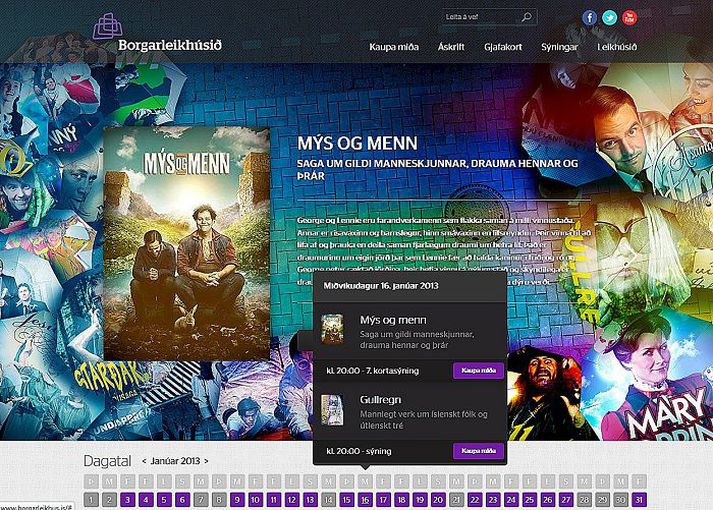Viewport: 713px width, 510px height.
Task: Click Mýs og menn small thumbnail in popup
Action: (x=332, y=329)
